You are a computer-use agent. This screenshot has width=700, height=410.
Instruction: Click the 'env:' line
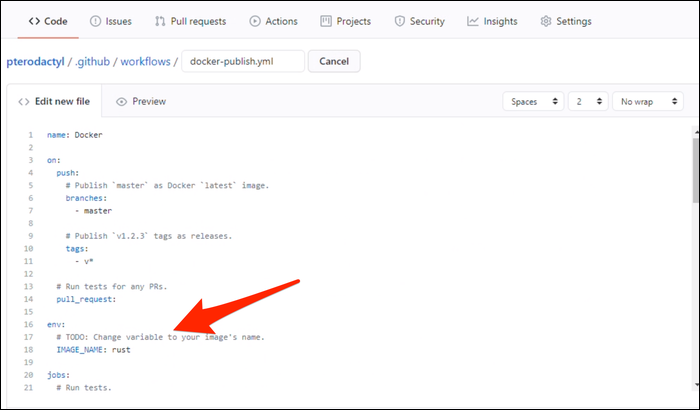[x=56, y=325]
